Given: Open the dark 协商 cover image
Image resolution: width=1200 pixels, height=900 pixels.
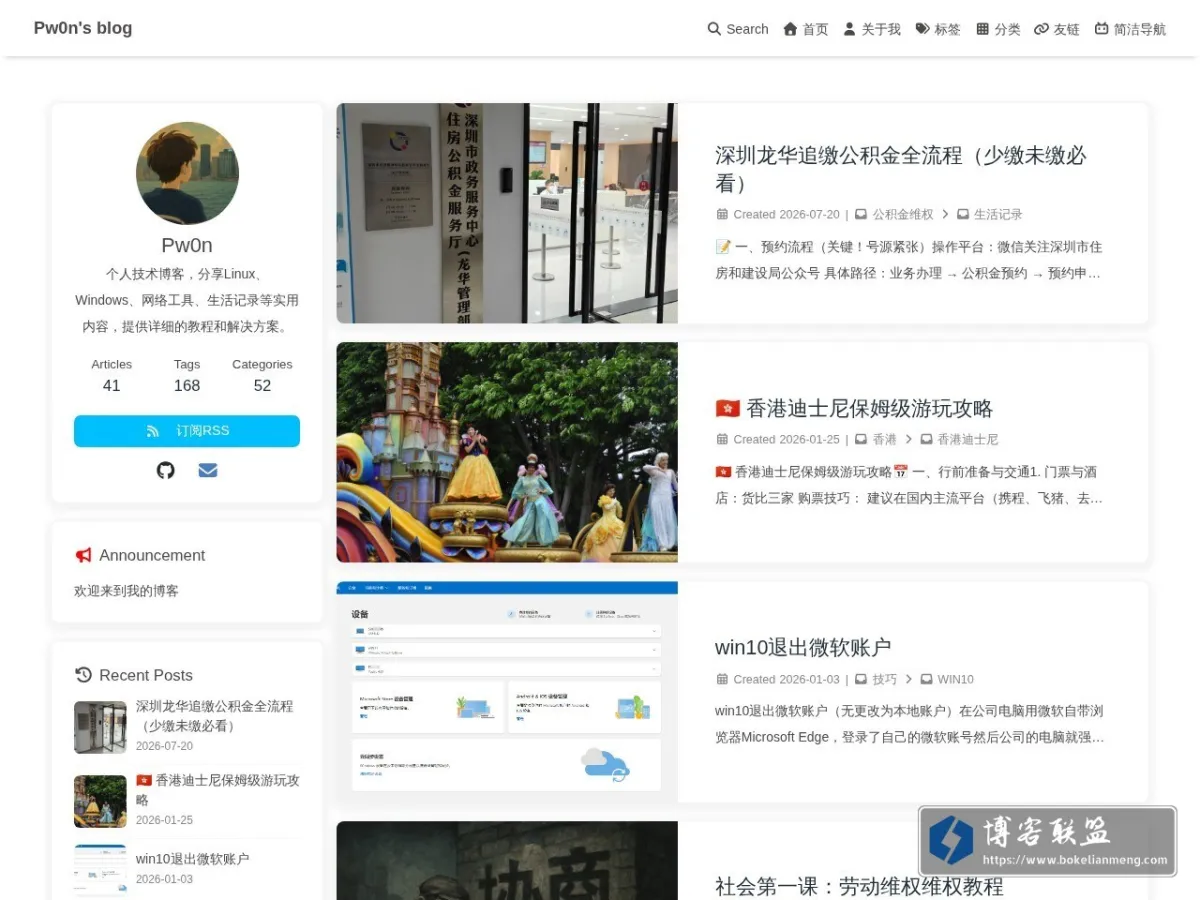Looking at the screenshot, I should pyautogui.click(x=507, y=861).
